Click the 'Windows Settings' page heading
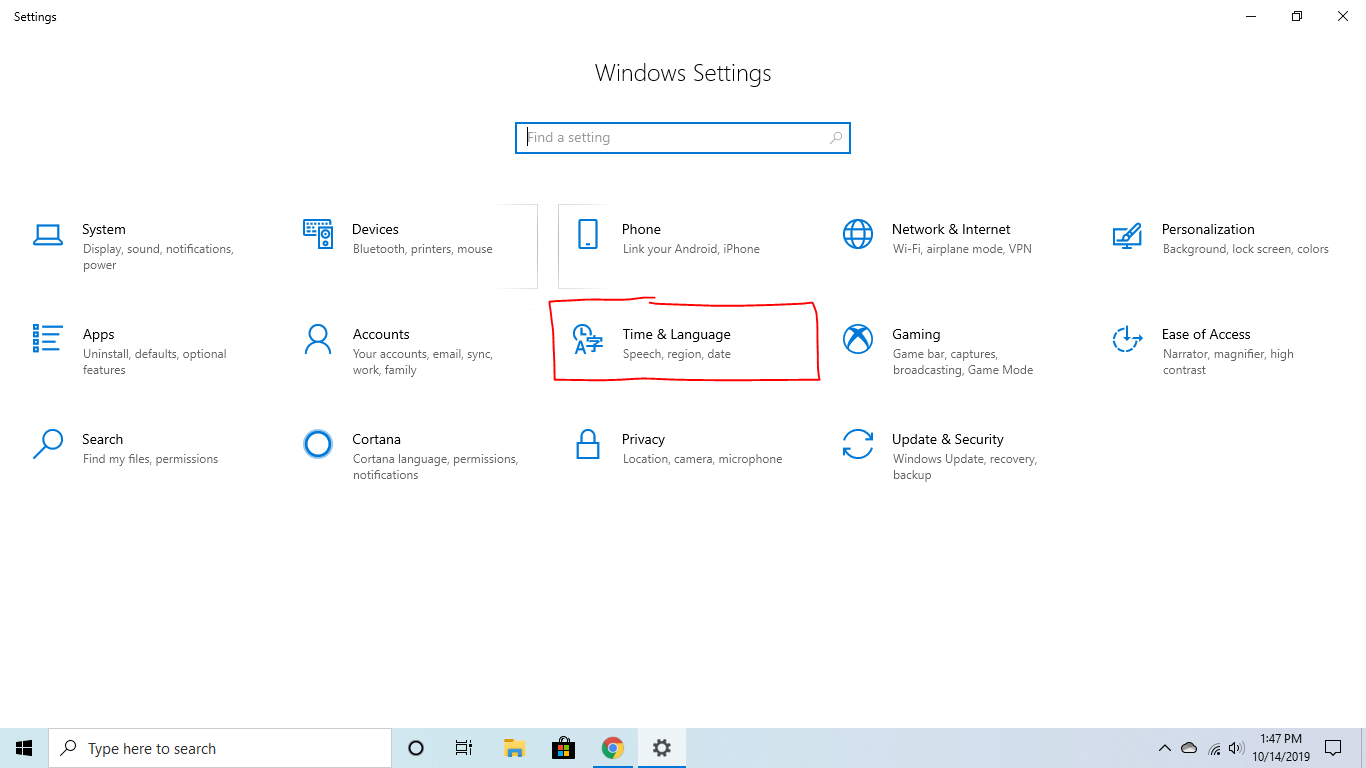 (683, 73)
